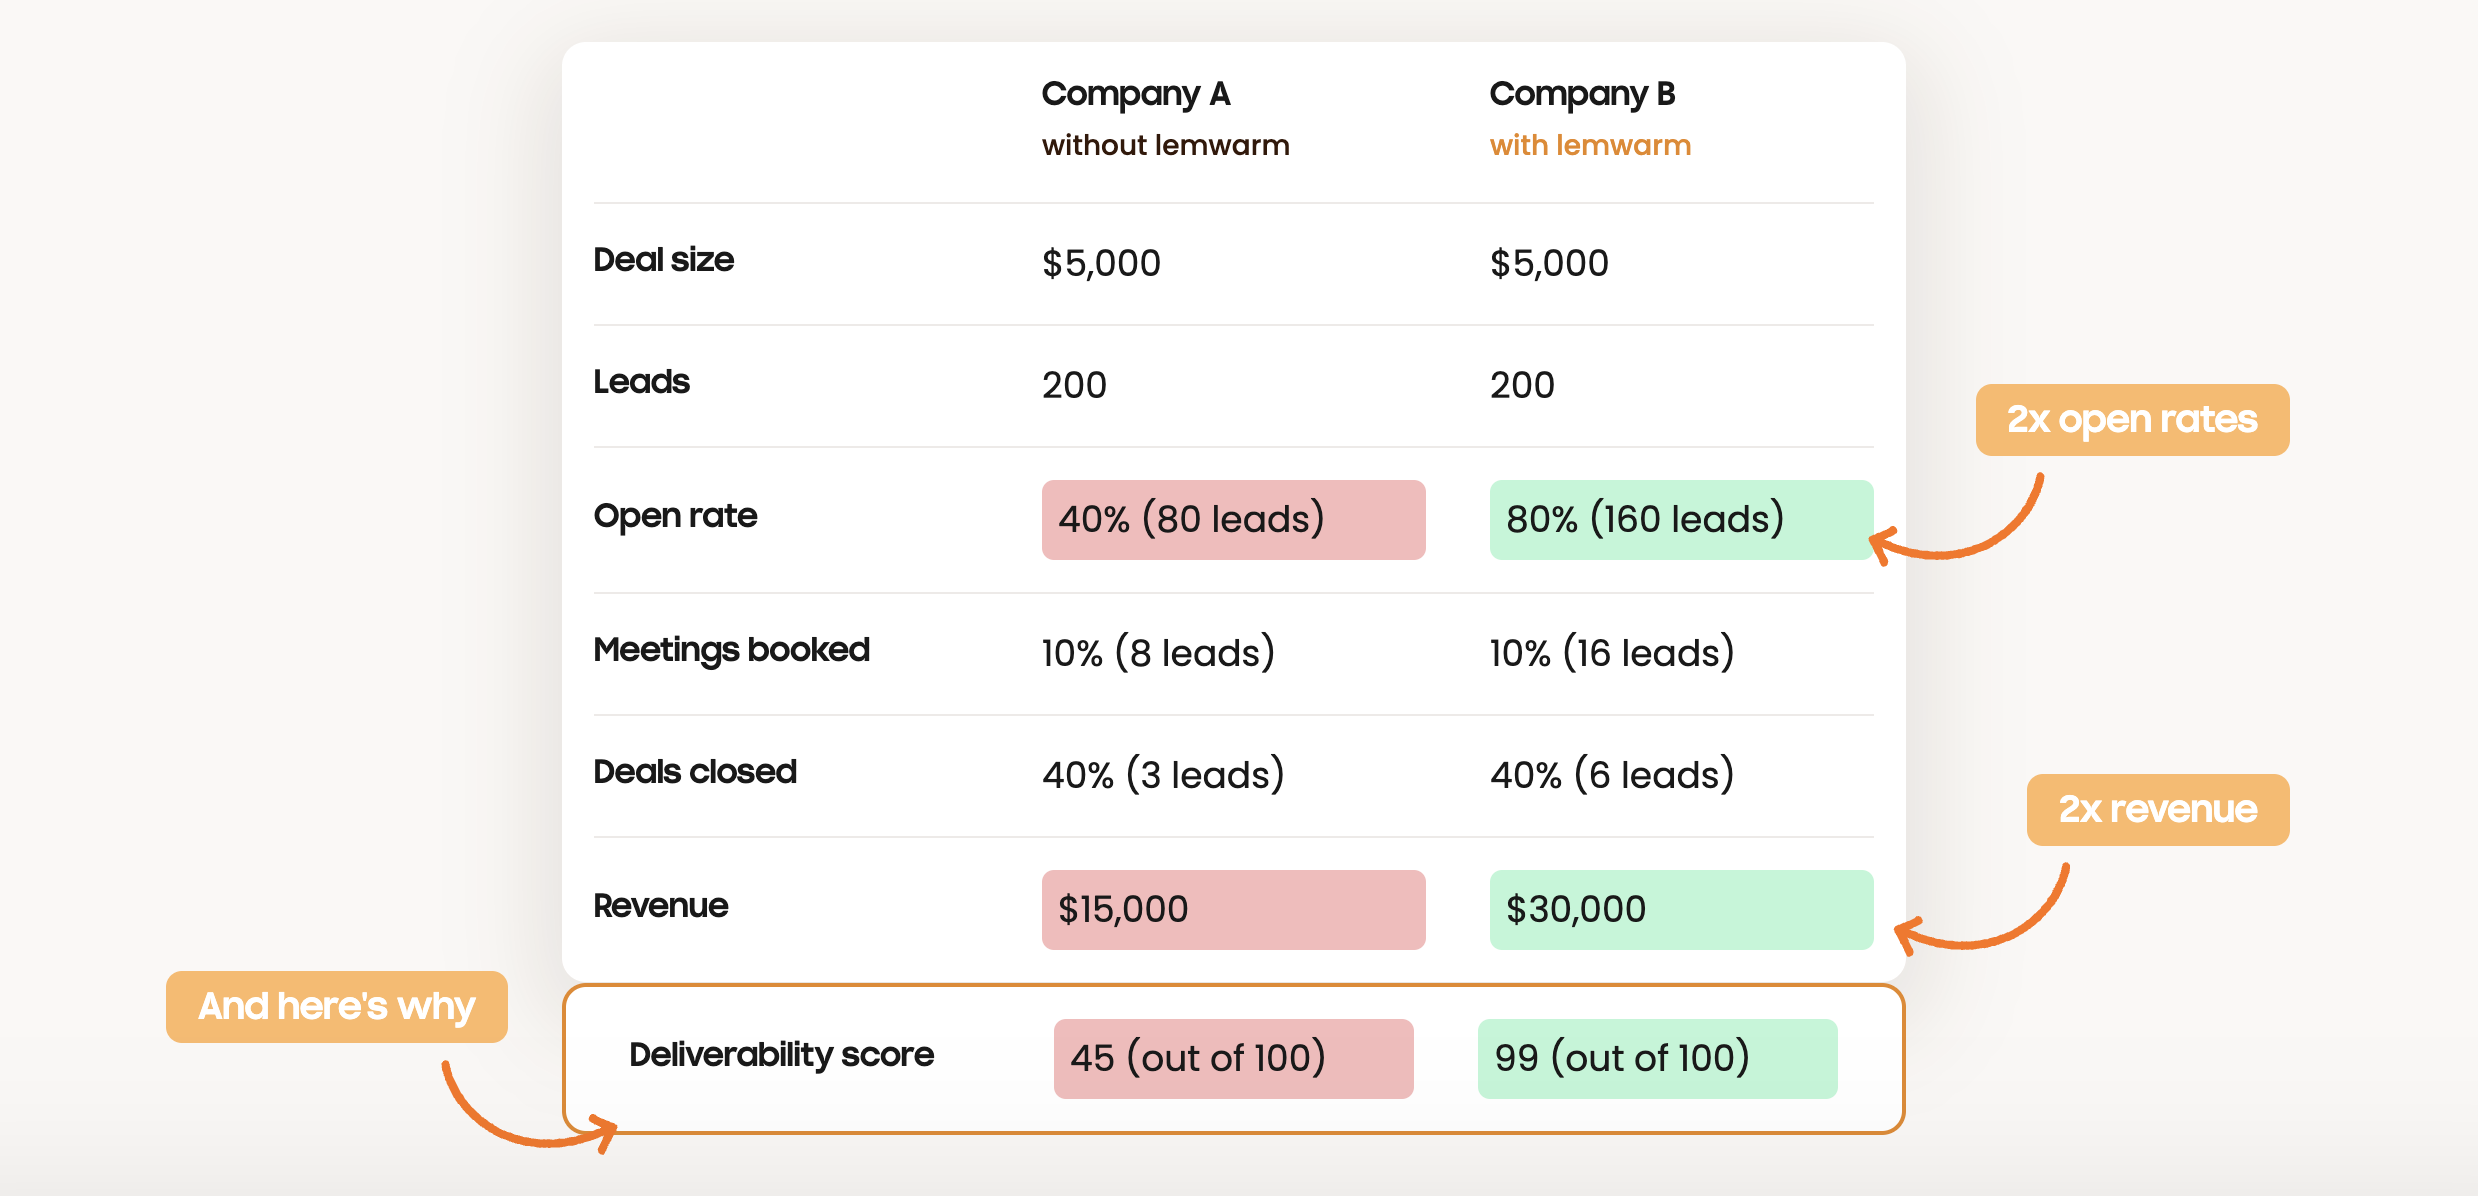Screen dimensions: 2478x1196
Task: Select the green '80% (160 leads)' cell
Action: click(1680, 520)
